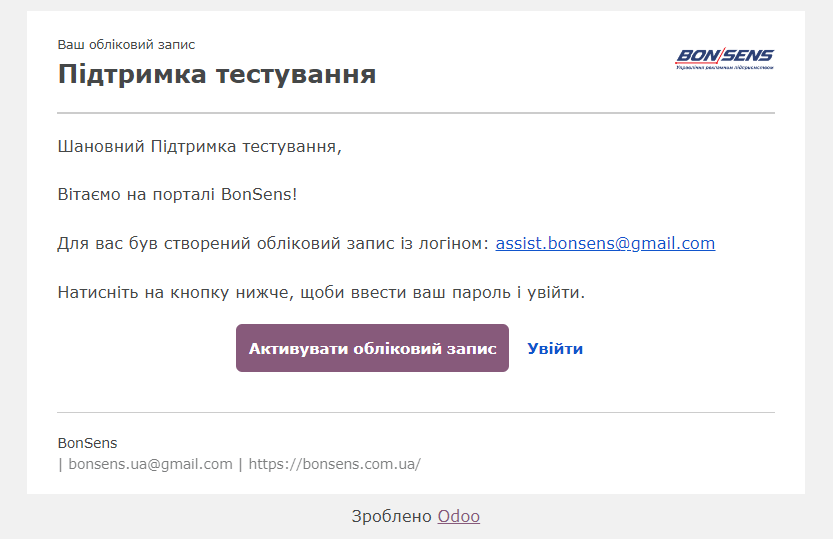Open the Увійти login link

555,349
